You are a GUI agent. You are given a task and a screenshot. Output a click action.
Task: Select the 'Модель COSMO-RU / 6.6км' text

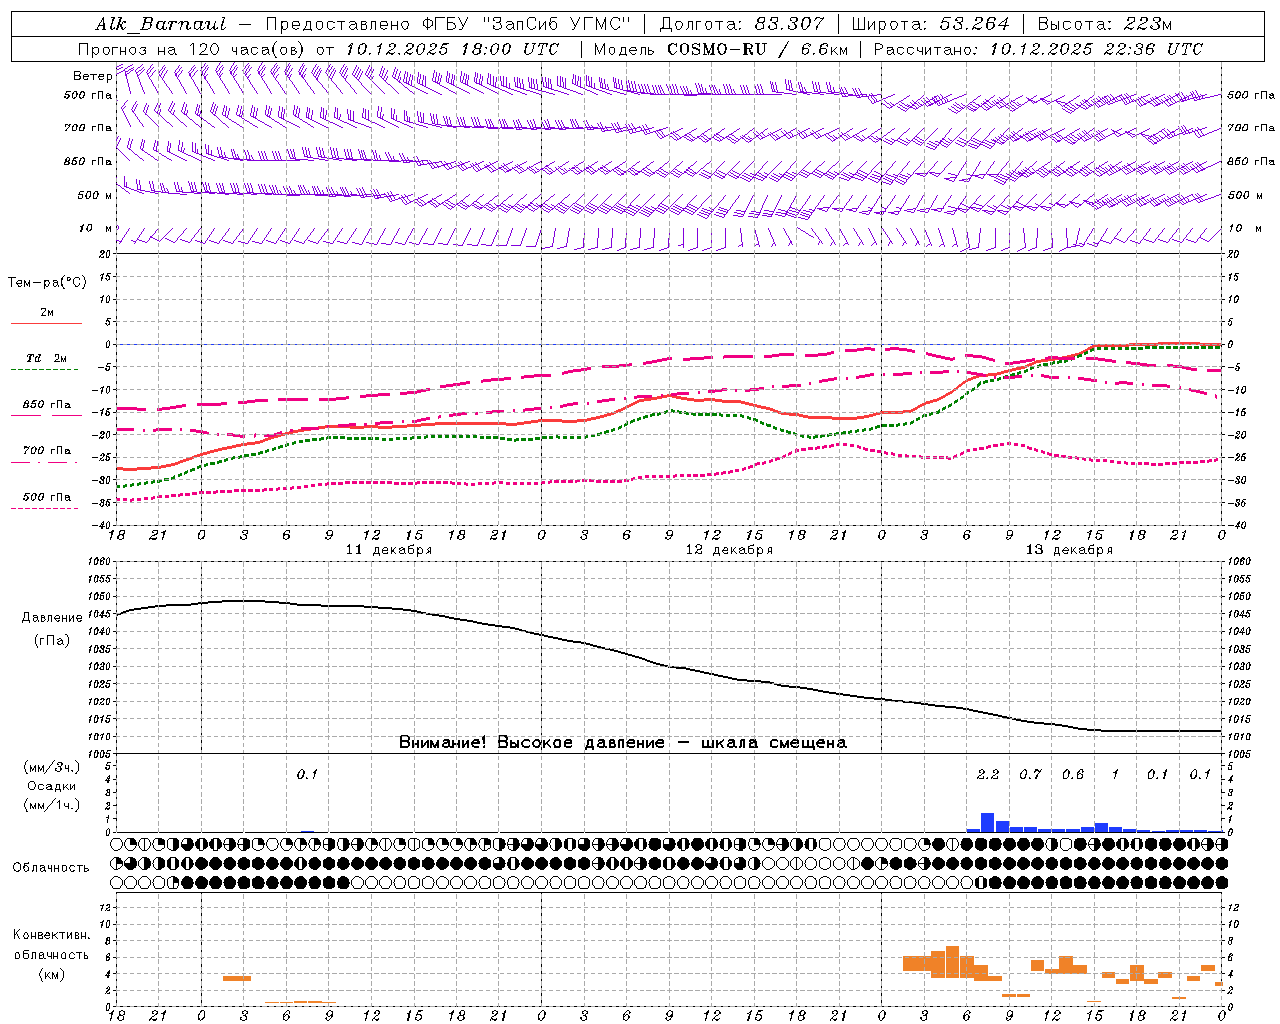(x=720, y=49)
